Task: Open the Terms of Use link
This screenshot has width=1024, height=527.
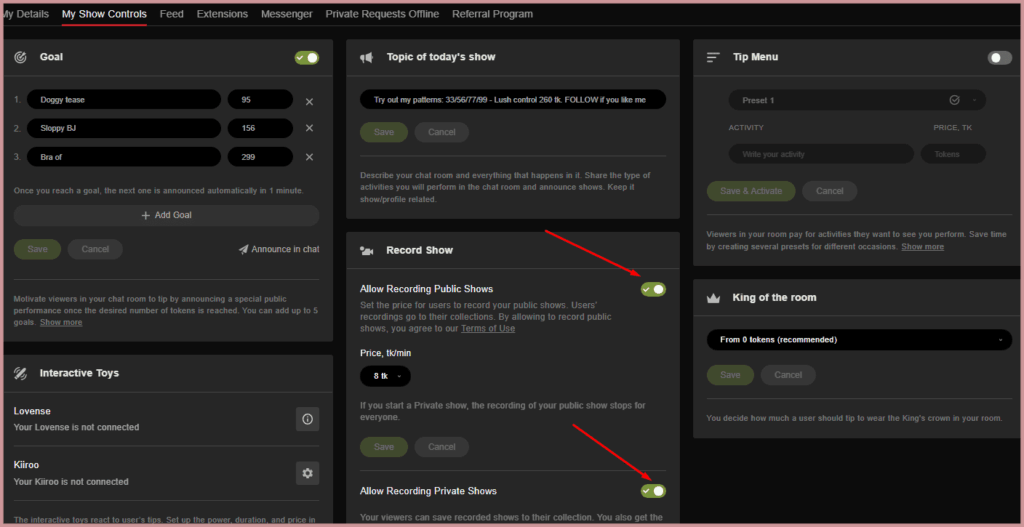Action: [x=488, y=329]
